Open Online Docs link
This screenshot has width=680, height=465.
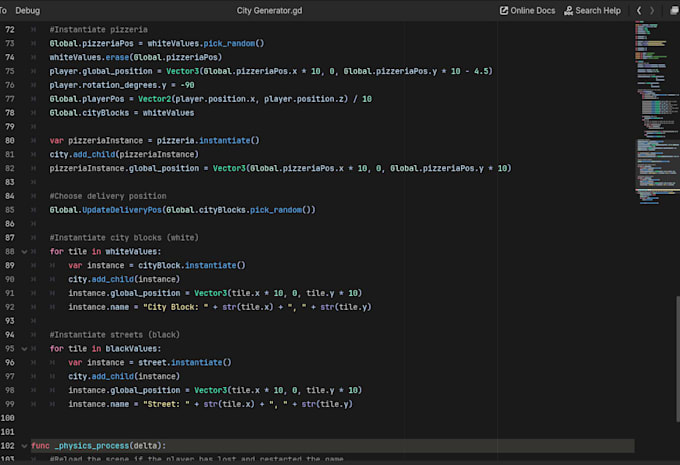[527, 10]
